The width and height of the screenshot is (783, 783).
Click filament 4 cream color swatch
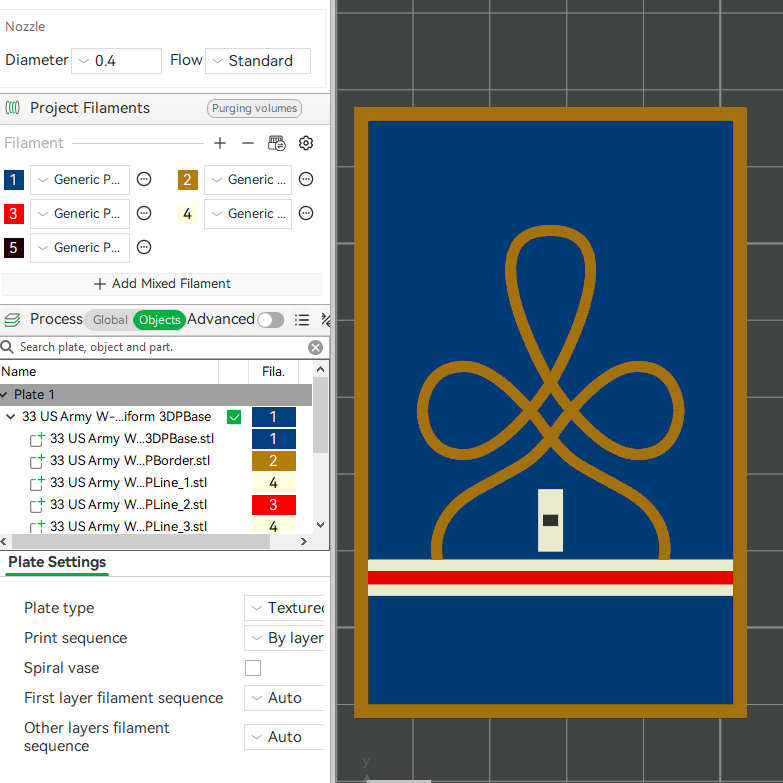[x=187, y=214]
